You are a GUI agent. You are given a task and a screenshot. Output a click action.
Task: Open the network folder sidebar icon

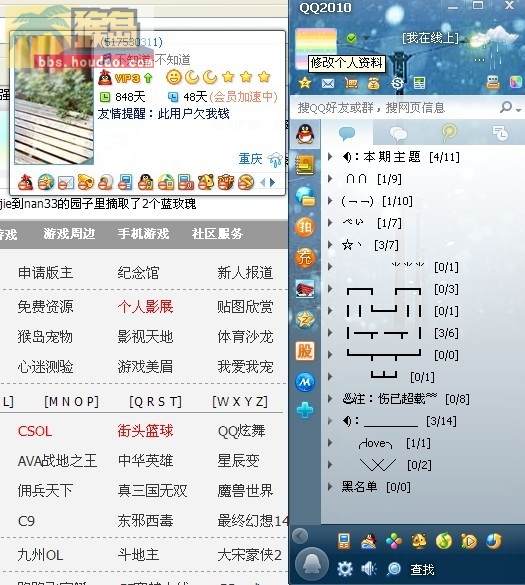tap(305, 197)
